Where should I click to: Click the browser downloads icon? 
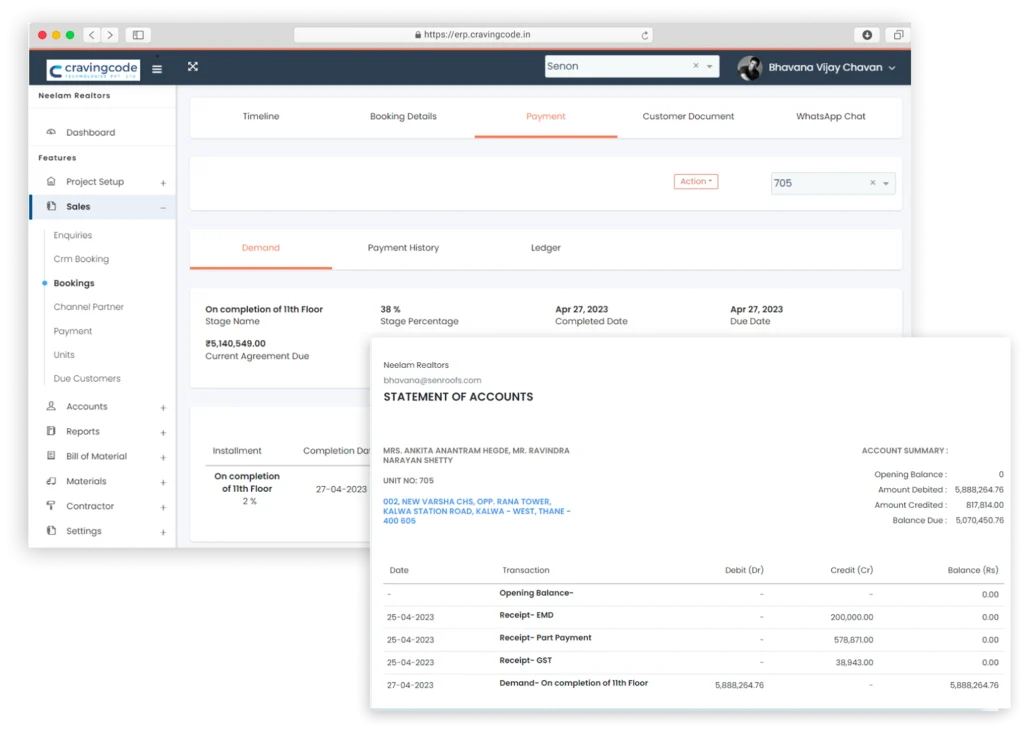click(867, 35)
